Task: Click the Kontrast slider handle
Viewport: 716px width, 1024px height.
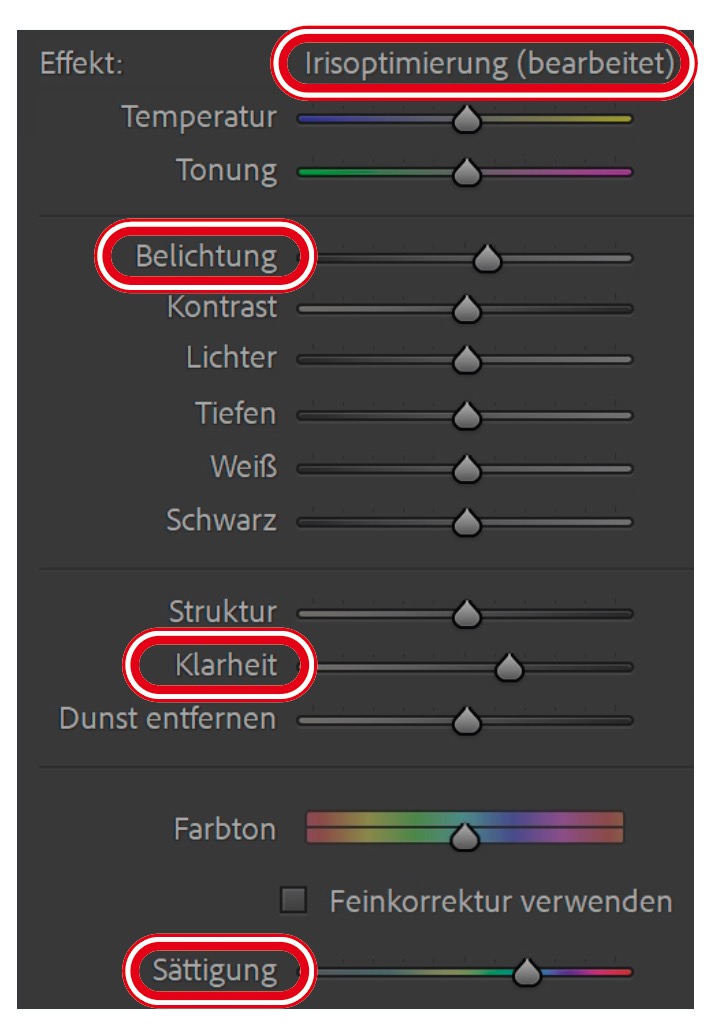Action: pyautogui.click(x=466, y=311)
